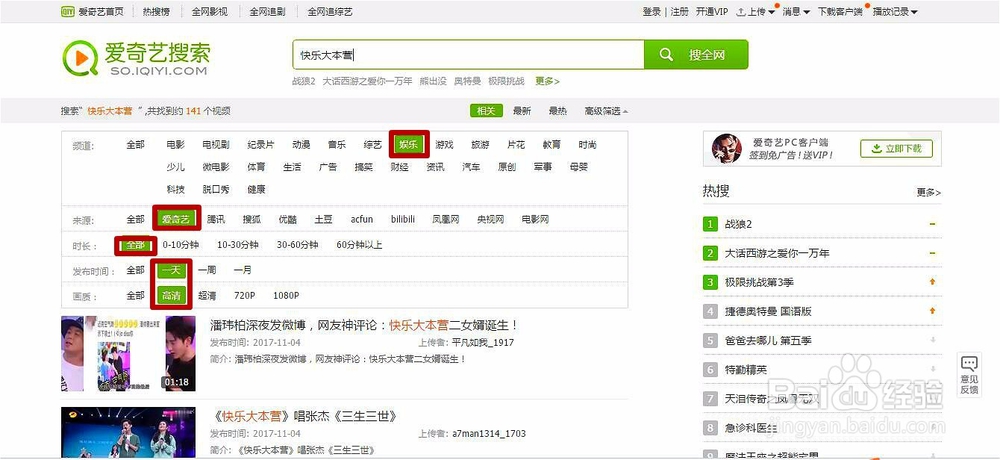Viewport: 1000px width, 460px height.
Task: Select 10-30分钟 duration filter
Action: click(x=237, y=244)
